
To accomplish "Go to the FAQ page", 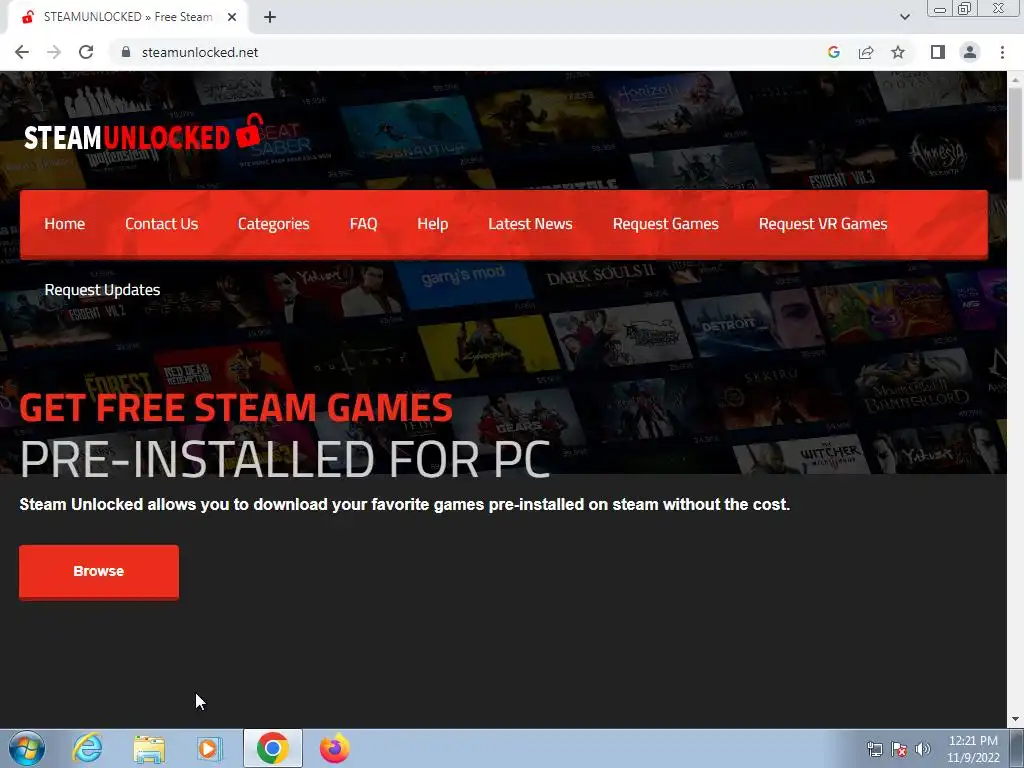I will coord(363,224).
